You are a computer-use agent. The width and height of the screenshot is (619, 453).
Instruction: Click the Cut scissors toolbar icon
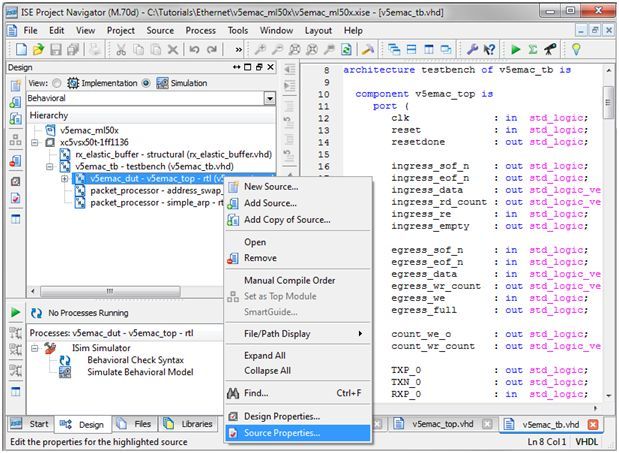point(121,49)
